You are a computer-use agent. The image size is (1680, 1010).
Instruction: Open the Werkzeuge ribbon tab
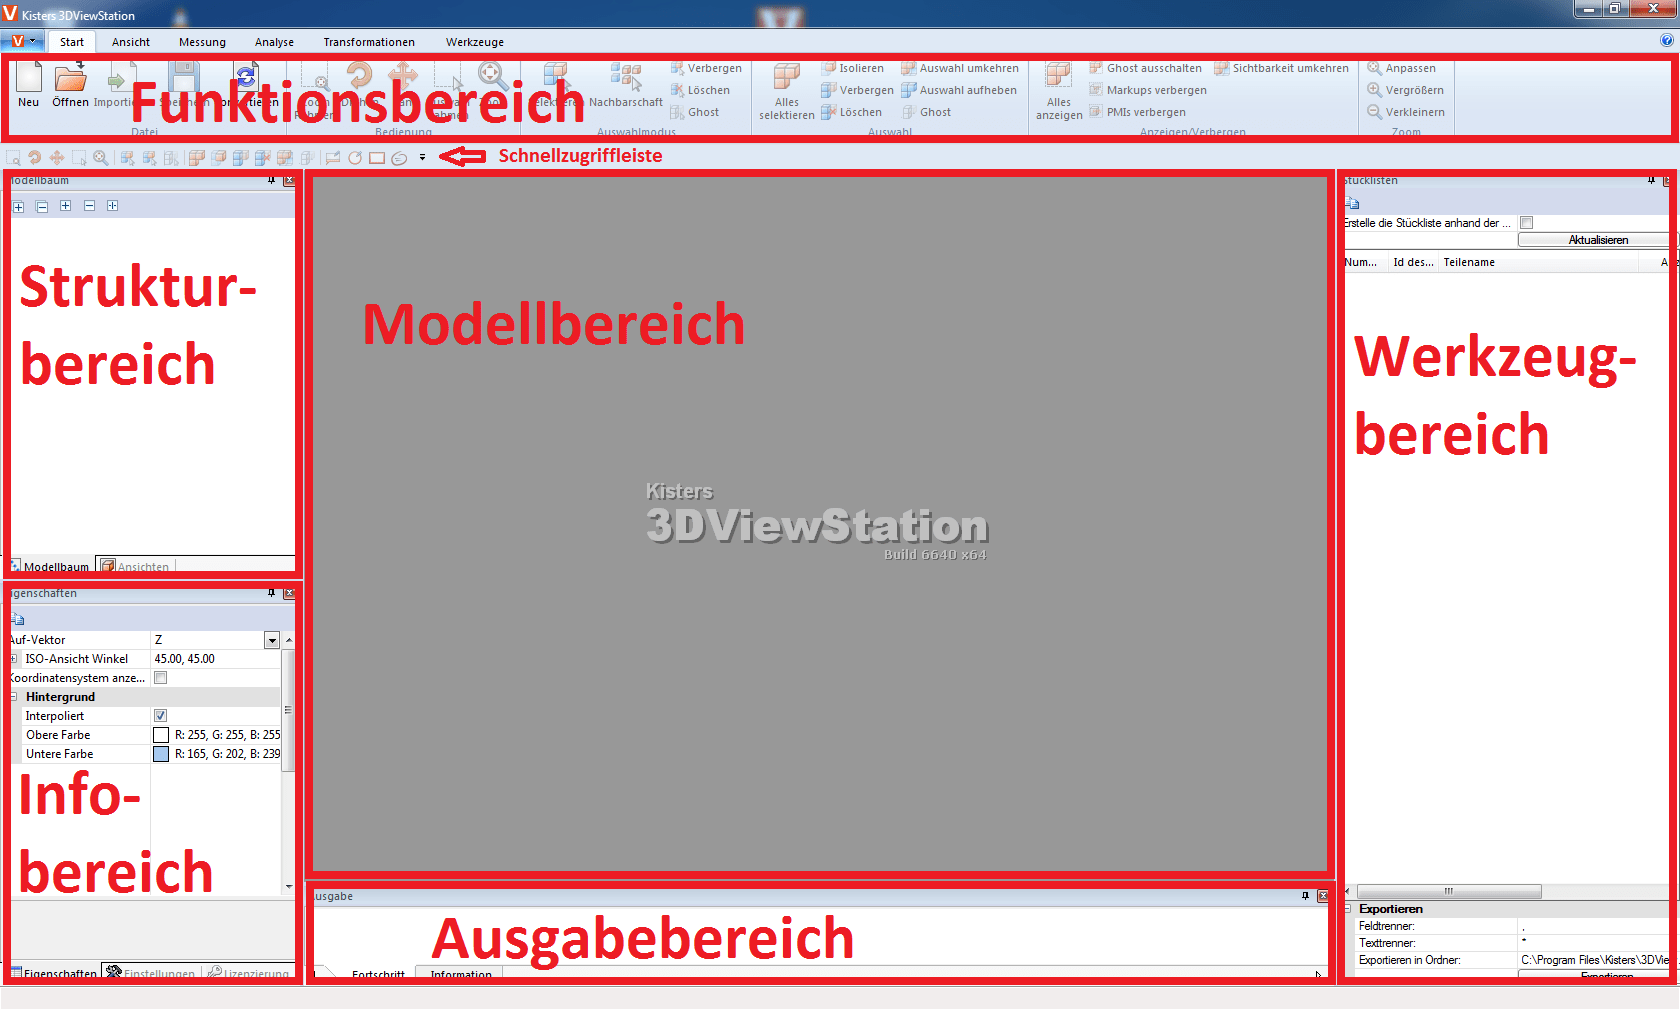coord(475,42)
